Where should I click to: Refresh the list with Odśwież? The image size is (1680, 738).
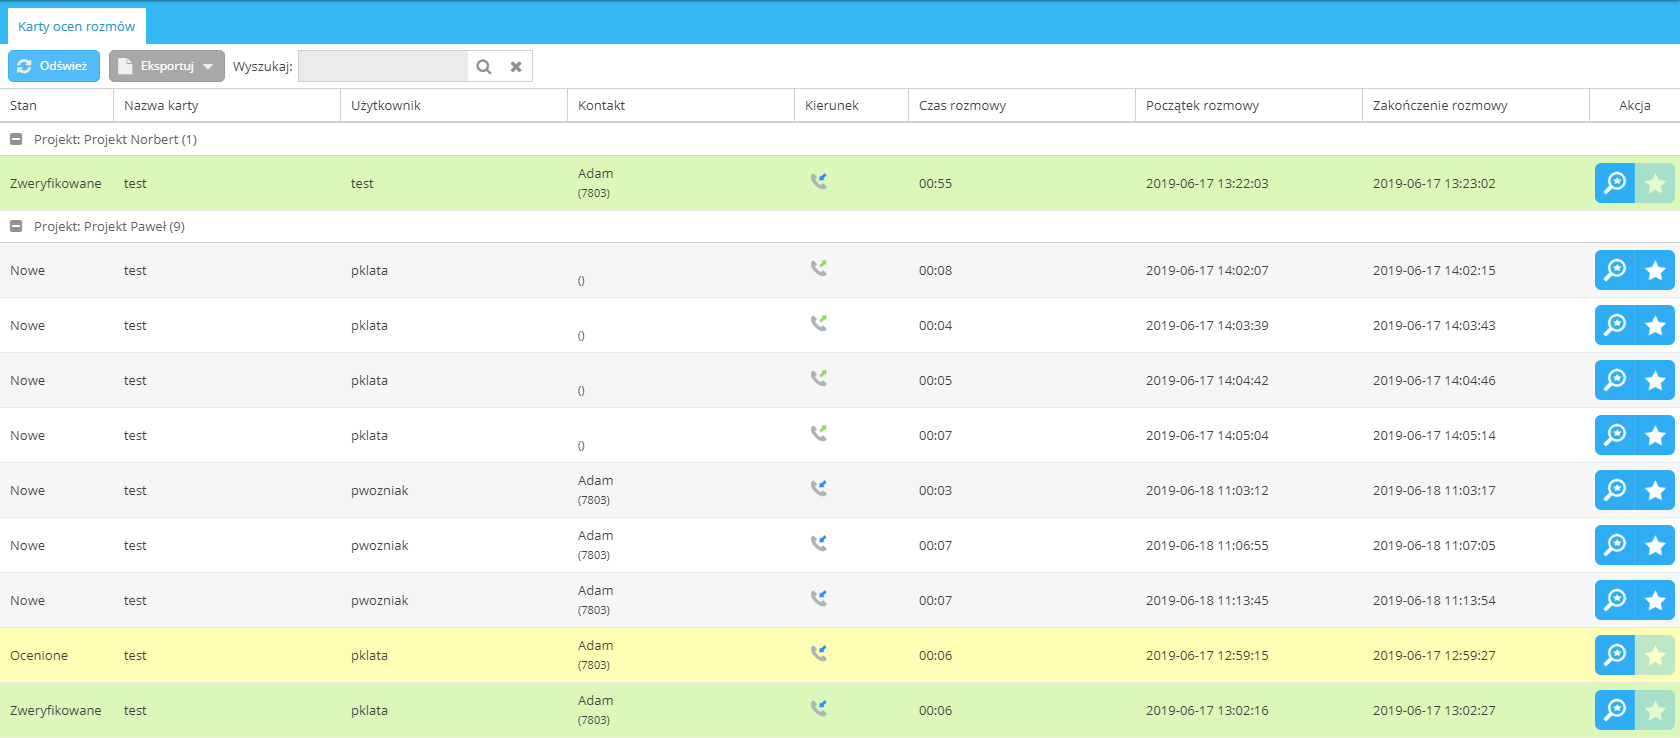54,66
